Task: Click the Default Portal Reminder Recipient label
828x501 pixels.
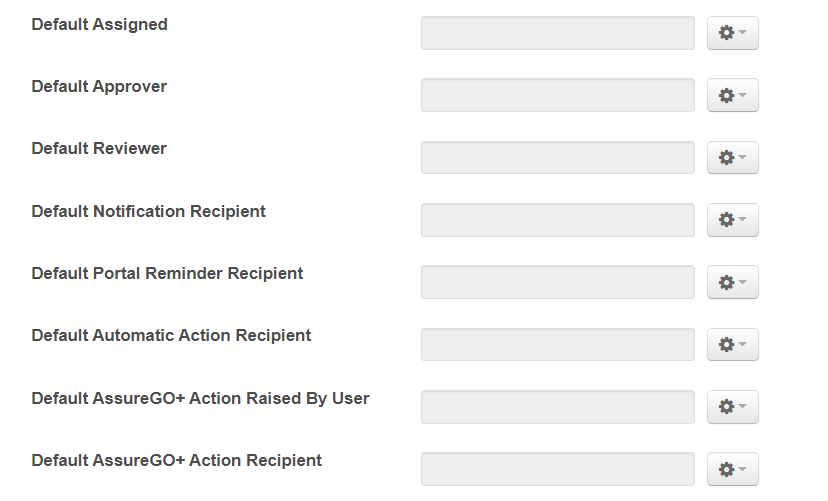Action: (x=167, y=273)
